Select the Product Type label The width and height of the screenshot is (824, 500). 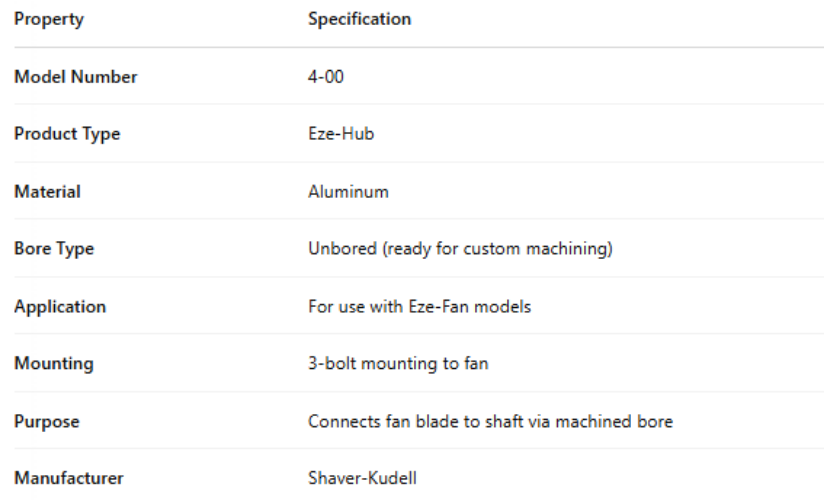point(67,134)
